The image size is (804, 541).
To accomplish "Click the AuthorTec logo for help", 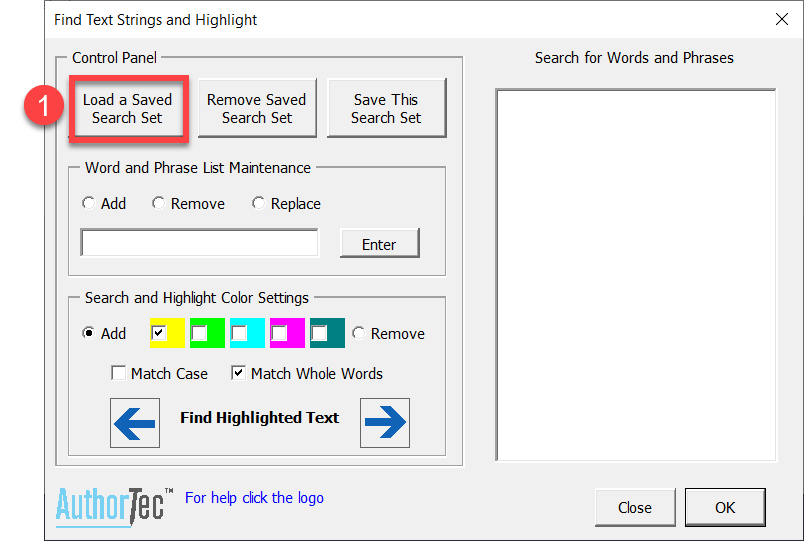I will click(x=114, y=507).
